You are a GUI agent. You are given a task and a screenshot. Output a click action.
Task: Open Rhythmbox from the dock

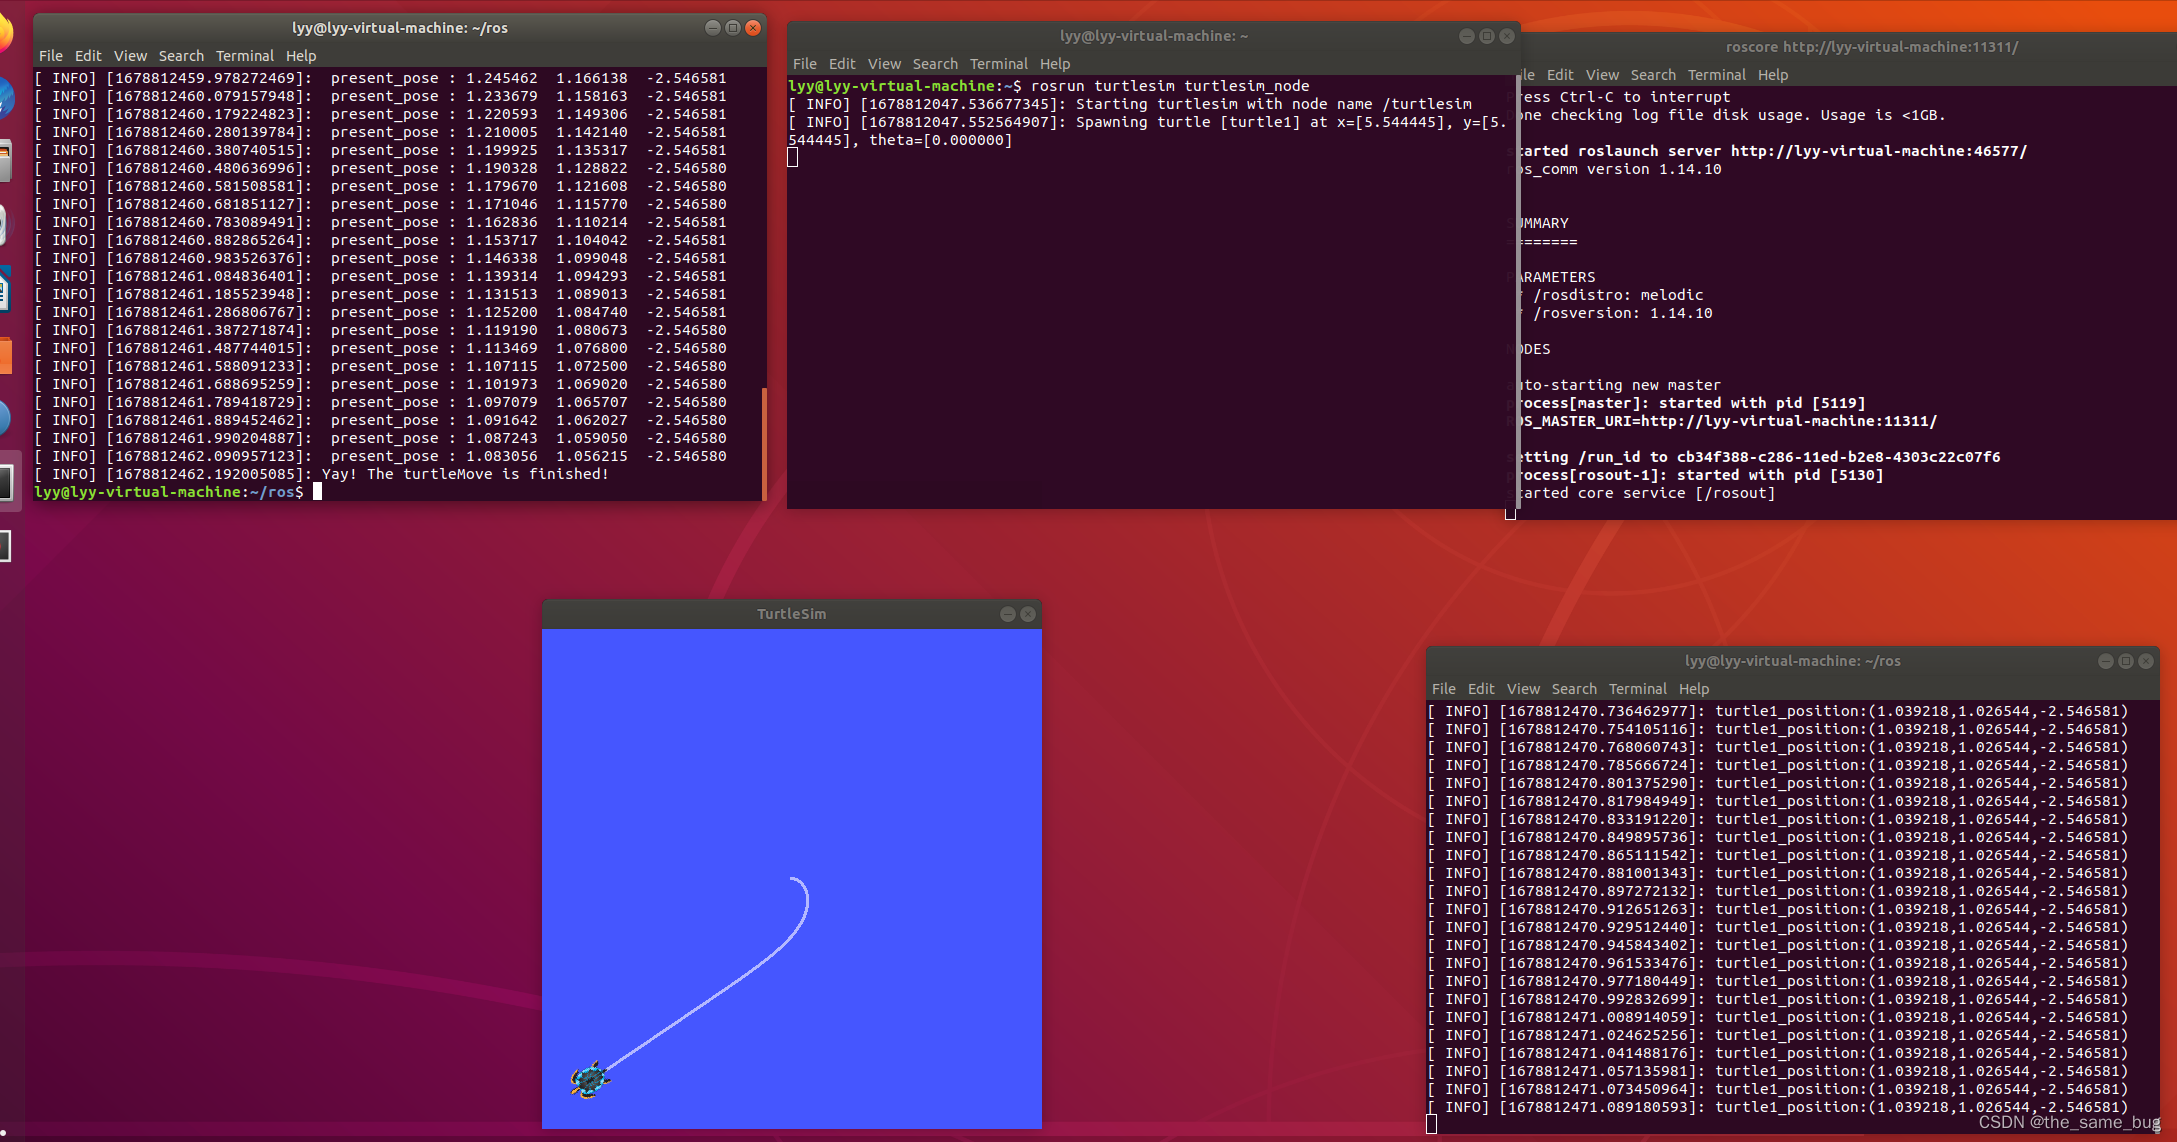point(3,226)
